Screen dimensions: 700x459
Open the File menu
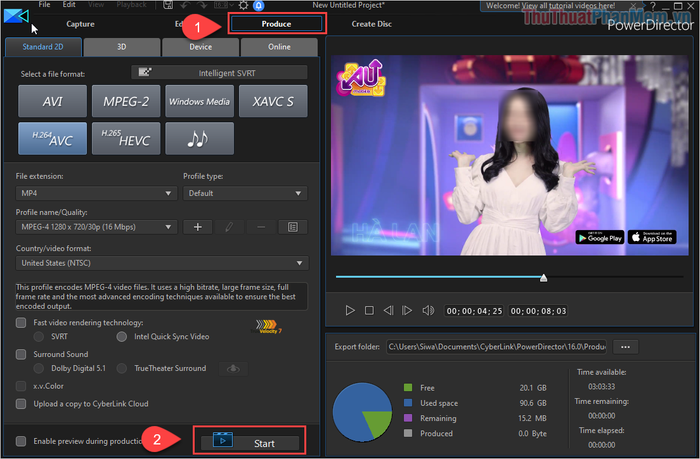[x=44, y=4]
